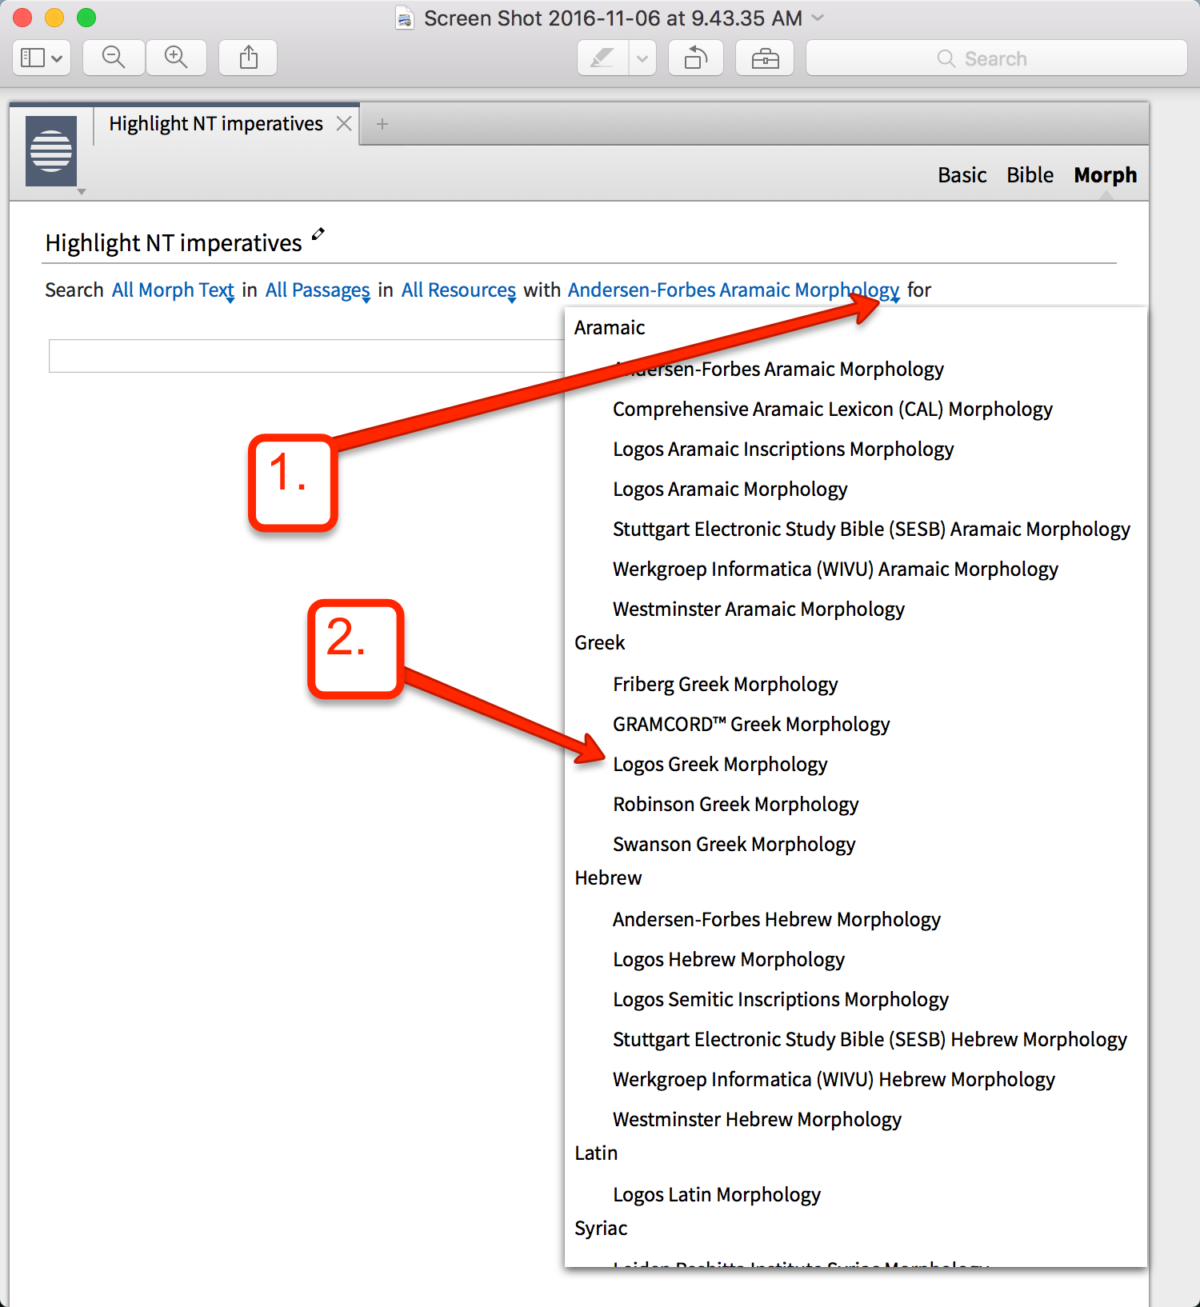Expand the disclosure triangle below the Logos logo

point(82,191)
